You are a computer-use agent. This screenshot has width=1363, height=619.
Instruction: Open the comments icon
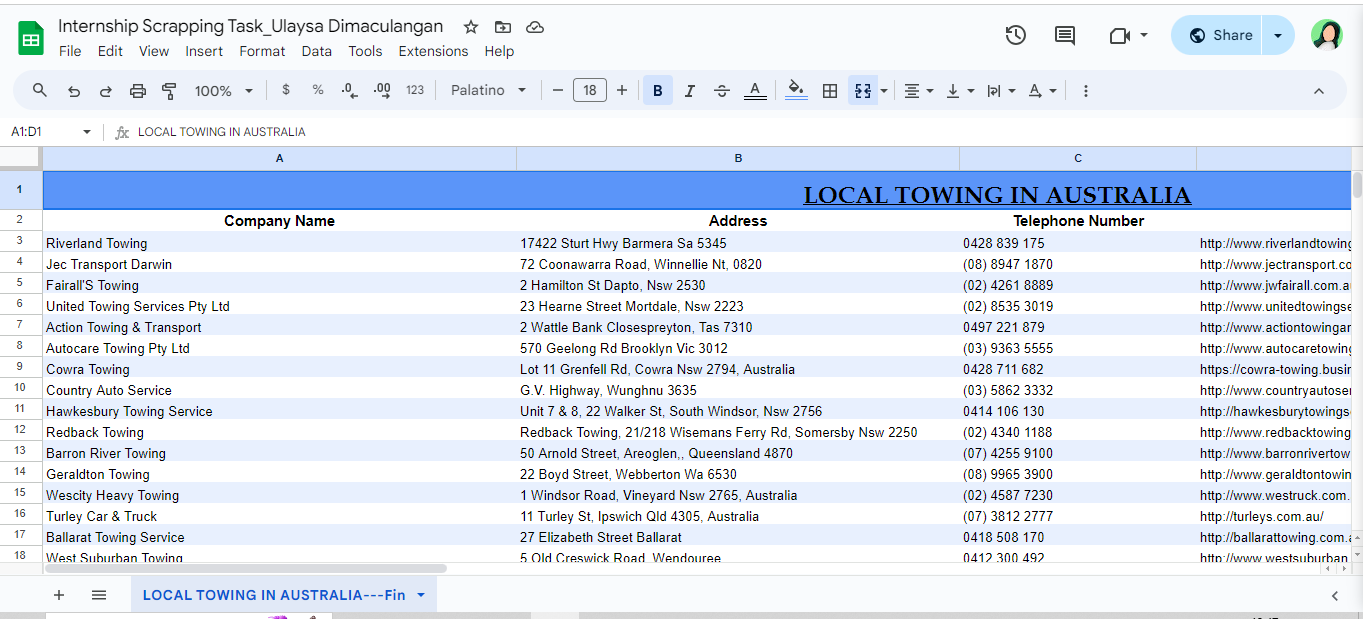pyautogui.click(x=1065, y=35)
